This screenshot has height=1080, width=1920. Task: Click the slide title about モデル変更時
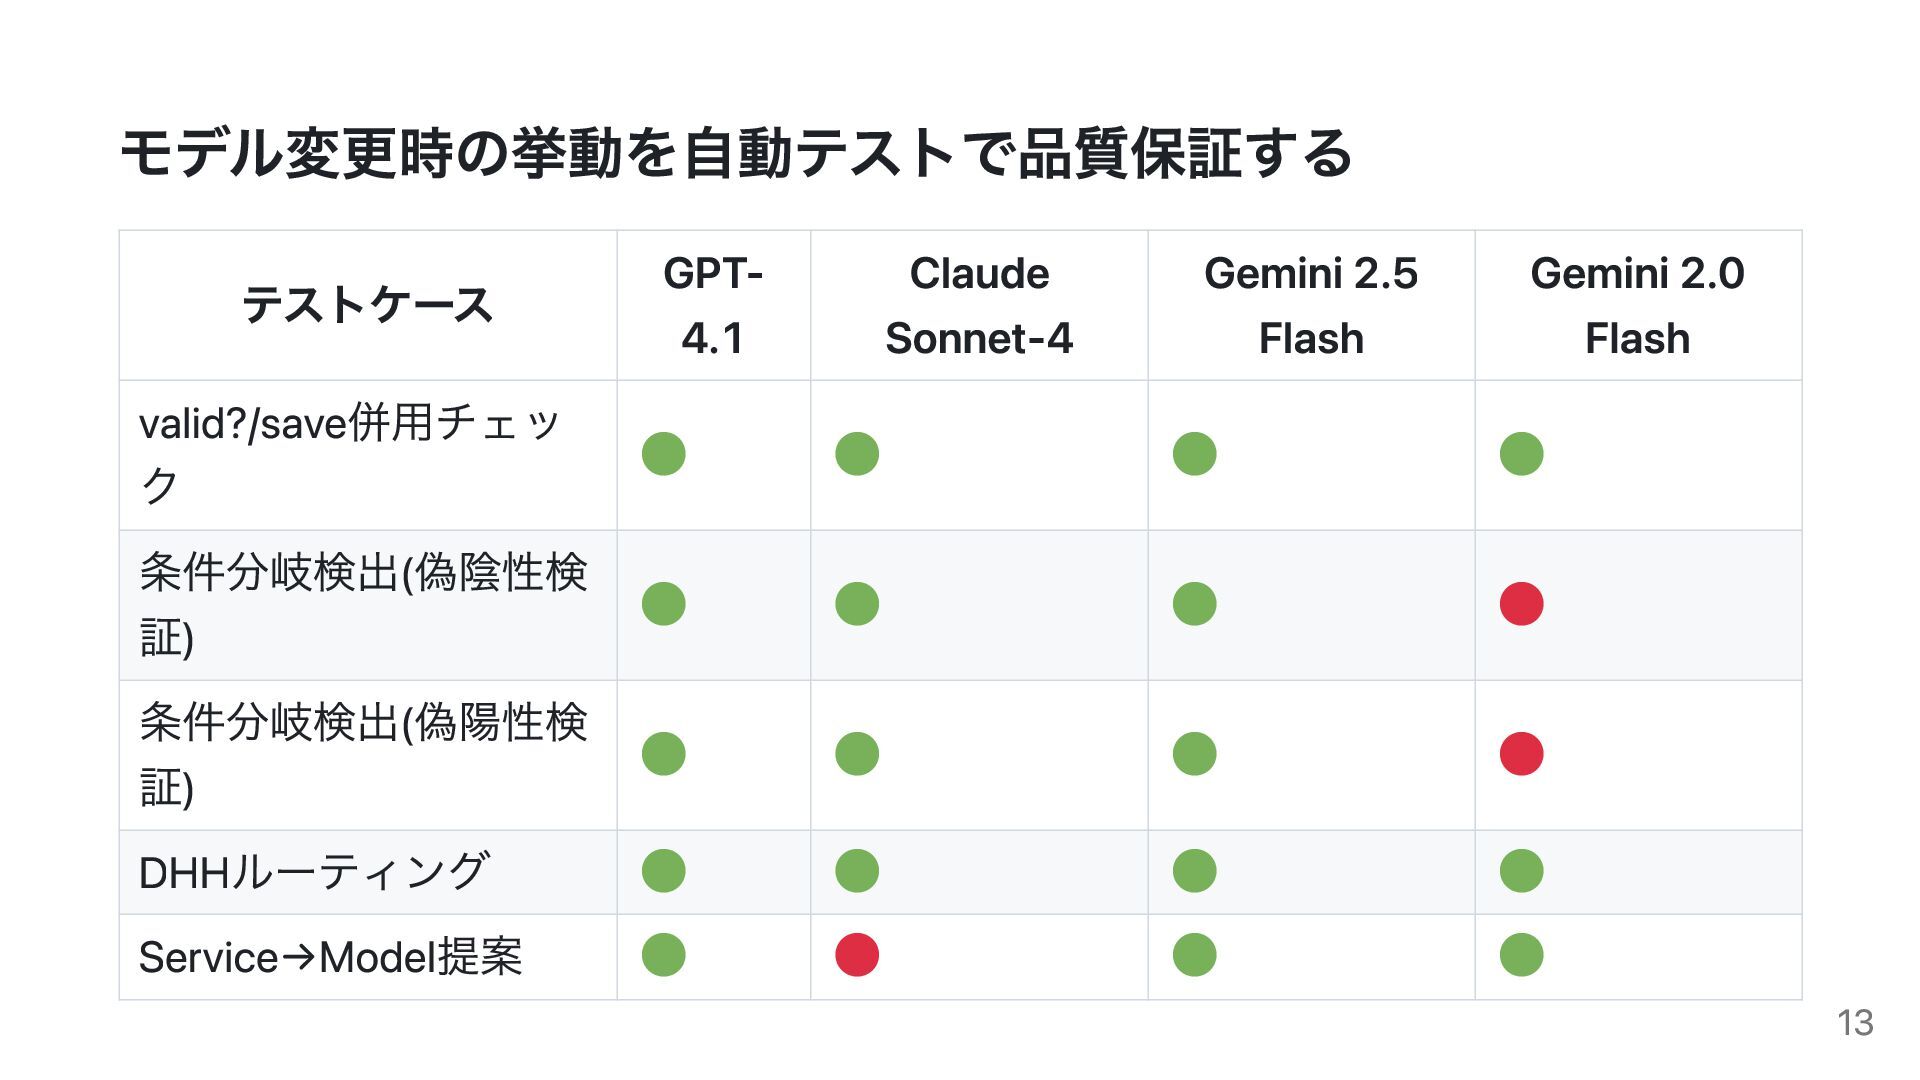point(736,154)
